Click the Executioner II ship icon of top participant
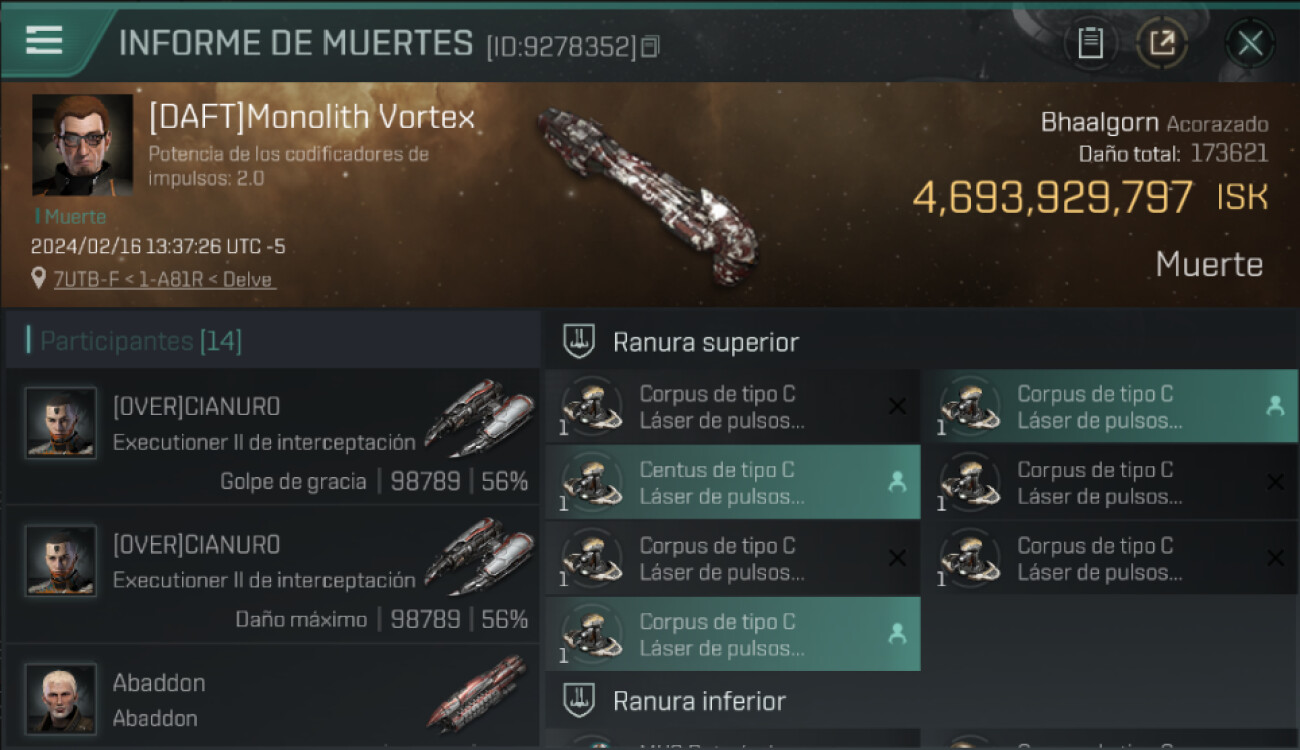Screen dimensions: 1300x750 click(478, 417)
